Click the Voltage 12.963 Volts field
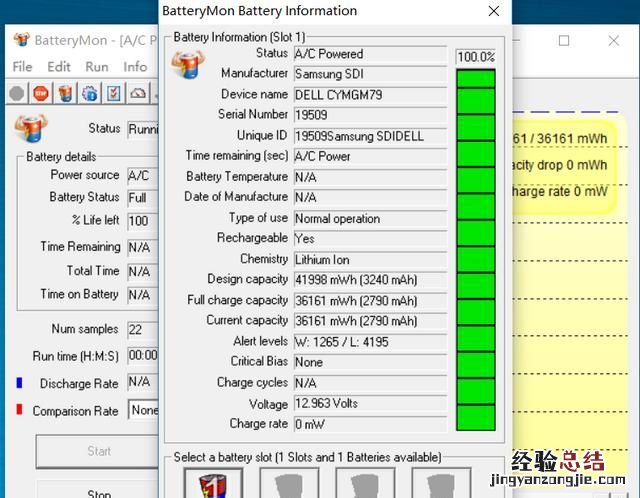Image resolution: width=640 pixels, height=498 pixels. (x=370, y=403)
